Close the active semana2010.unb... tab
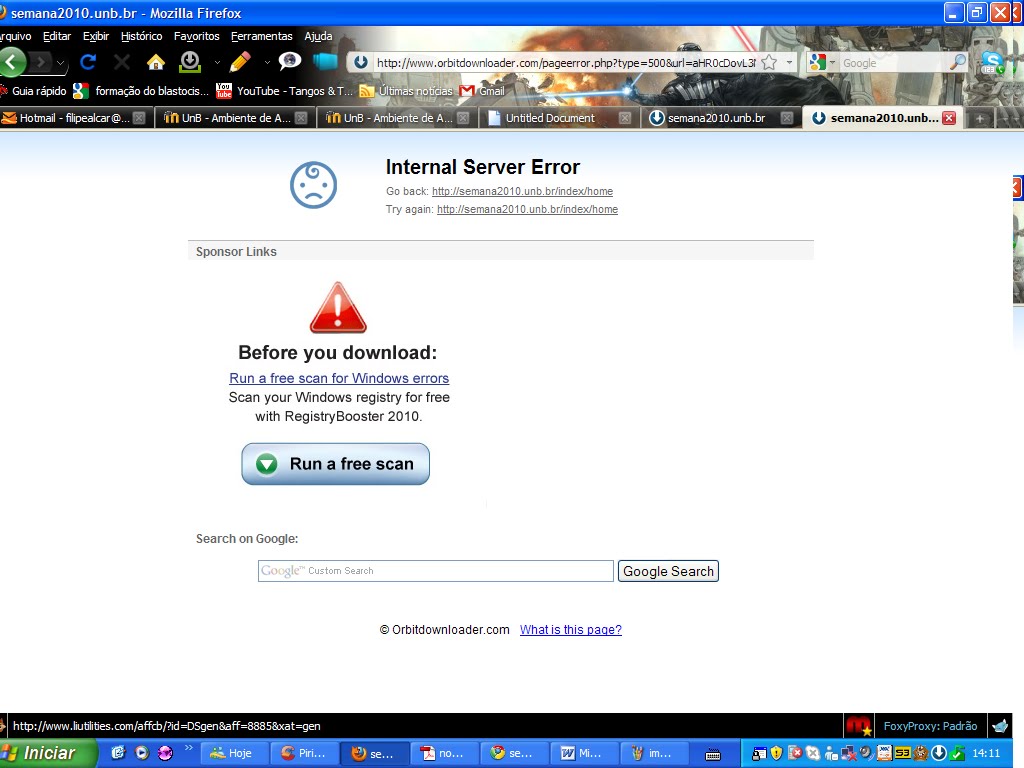1024x768 pixels. [x=949, y=118]
